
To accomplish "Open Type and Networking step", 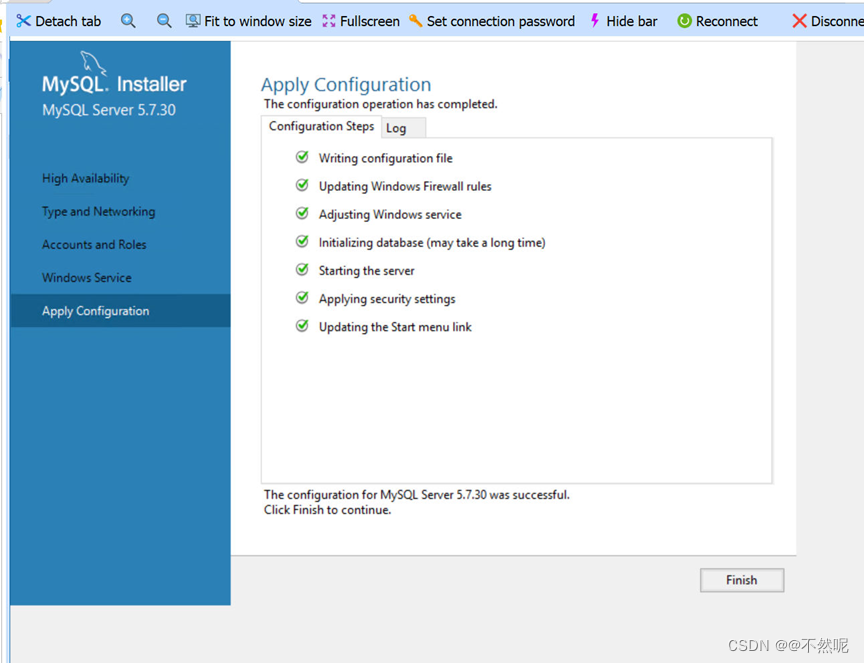I will (x=99, y=212).
